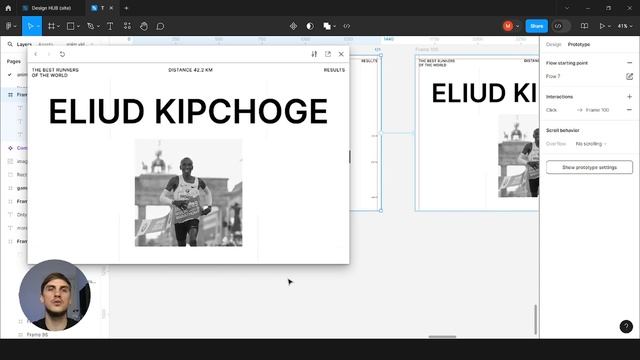Select the Hand tool

[144, 26]
